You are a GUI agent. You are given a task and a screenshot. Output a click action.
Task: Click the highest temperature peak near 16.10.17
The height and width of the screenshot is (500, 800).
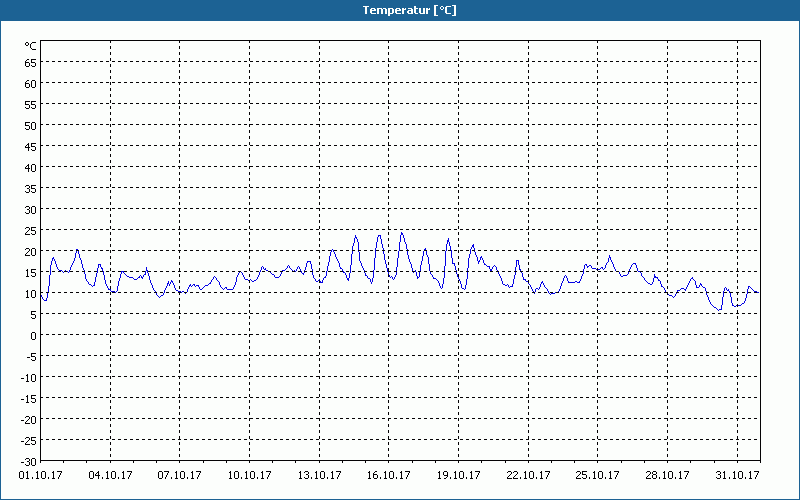402,233
